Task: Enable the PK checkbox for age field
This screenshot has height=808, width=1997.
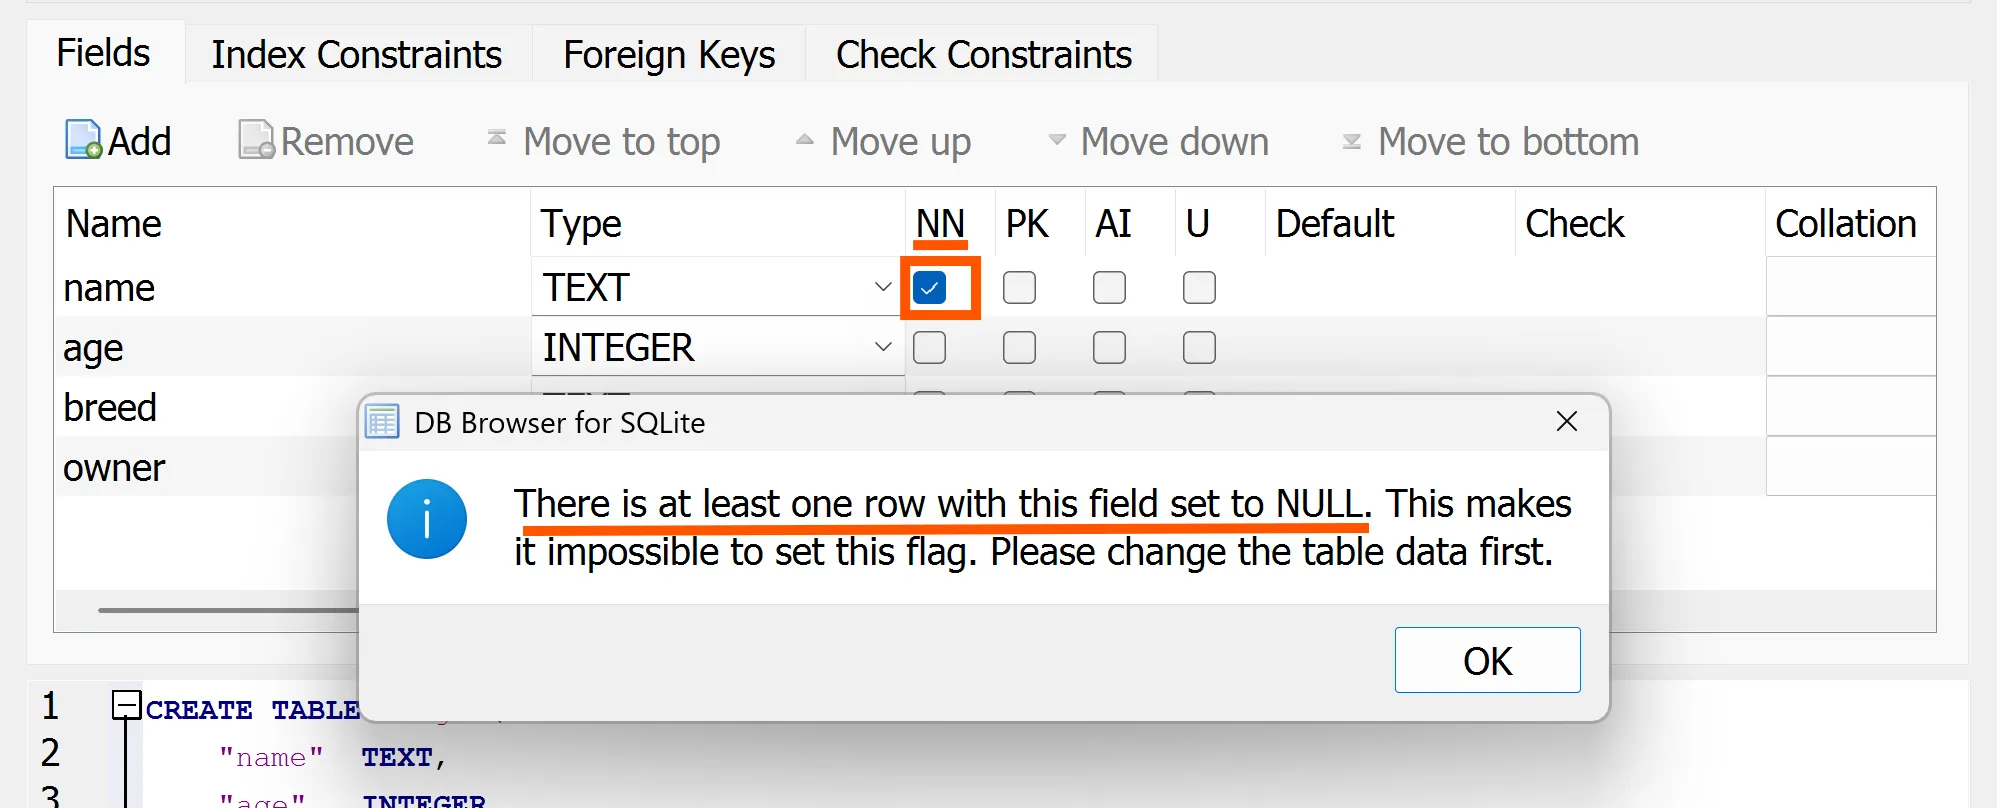Action: point(1019,348)
